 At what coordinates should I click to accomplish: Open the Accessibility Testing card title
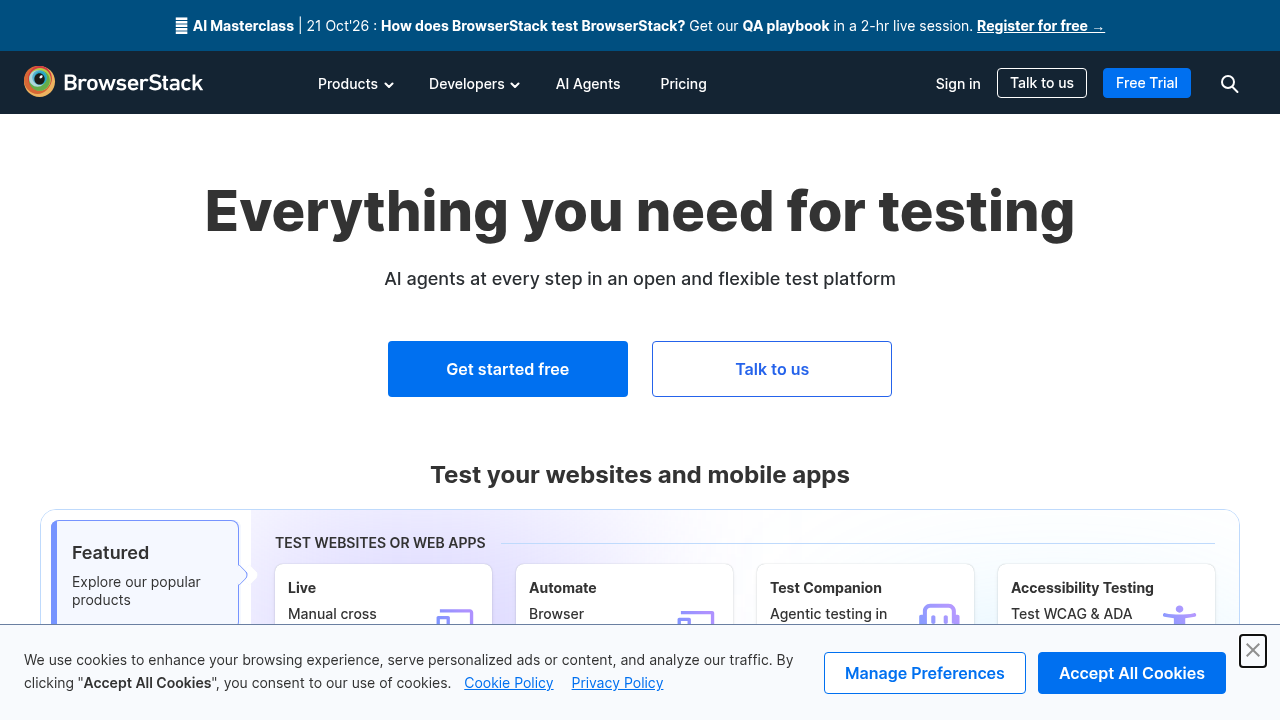click(1082, 588)
